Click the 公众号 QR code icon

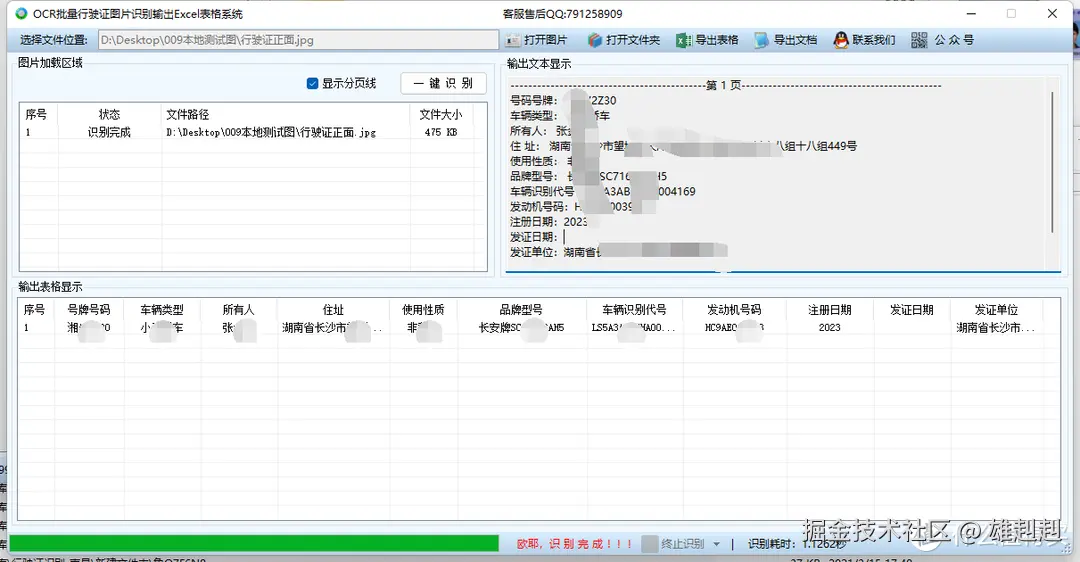(x=919, y=41)
